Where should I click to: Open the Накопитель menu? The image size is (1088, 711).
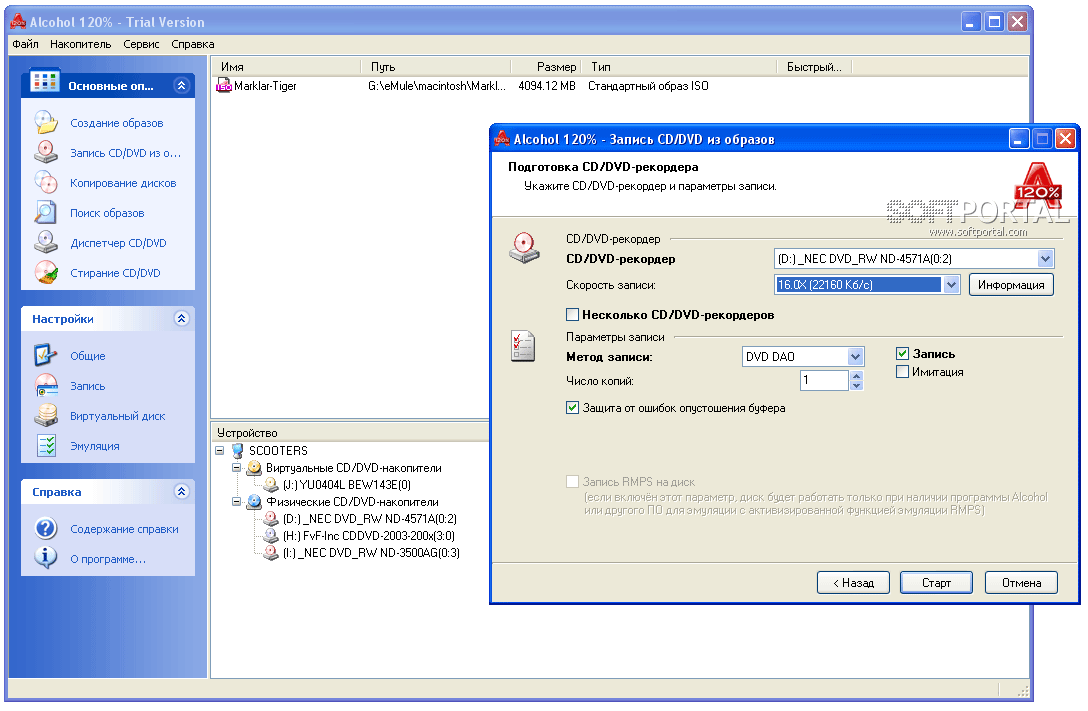tap(80, 44)
